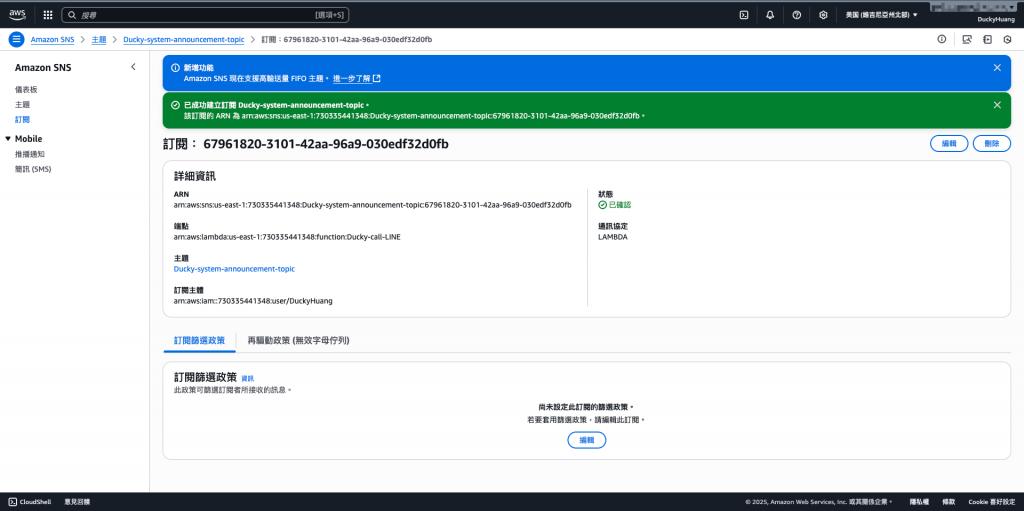Select 訂閱 in the sidebar
The height and width of the screenshot is (511, 1024).
point(22,120)
